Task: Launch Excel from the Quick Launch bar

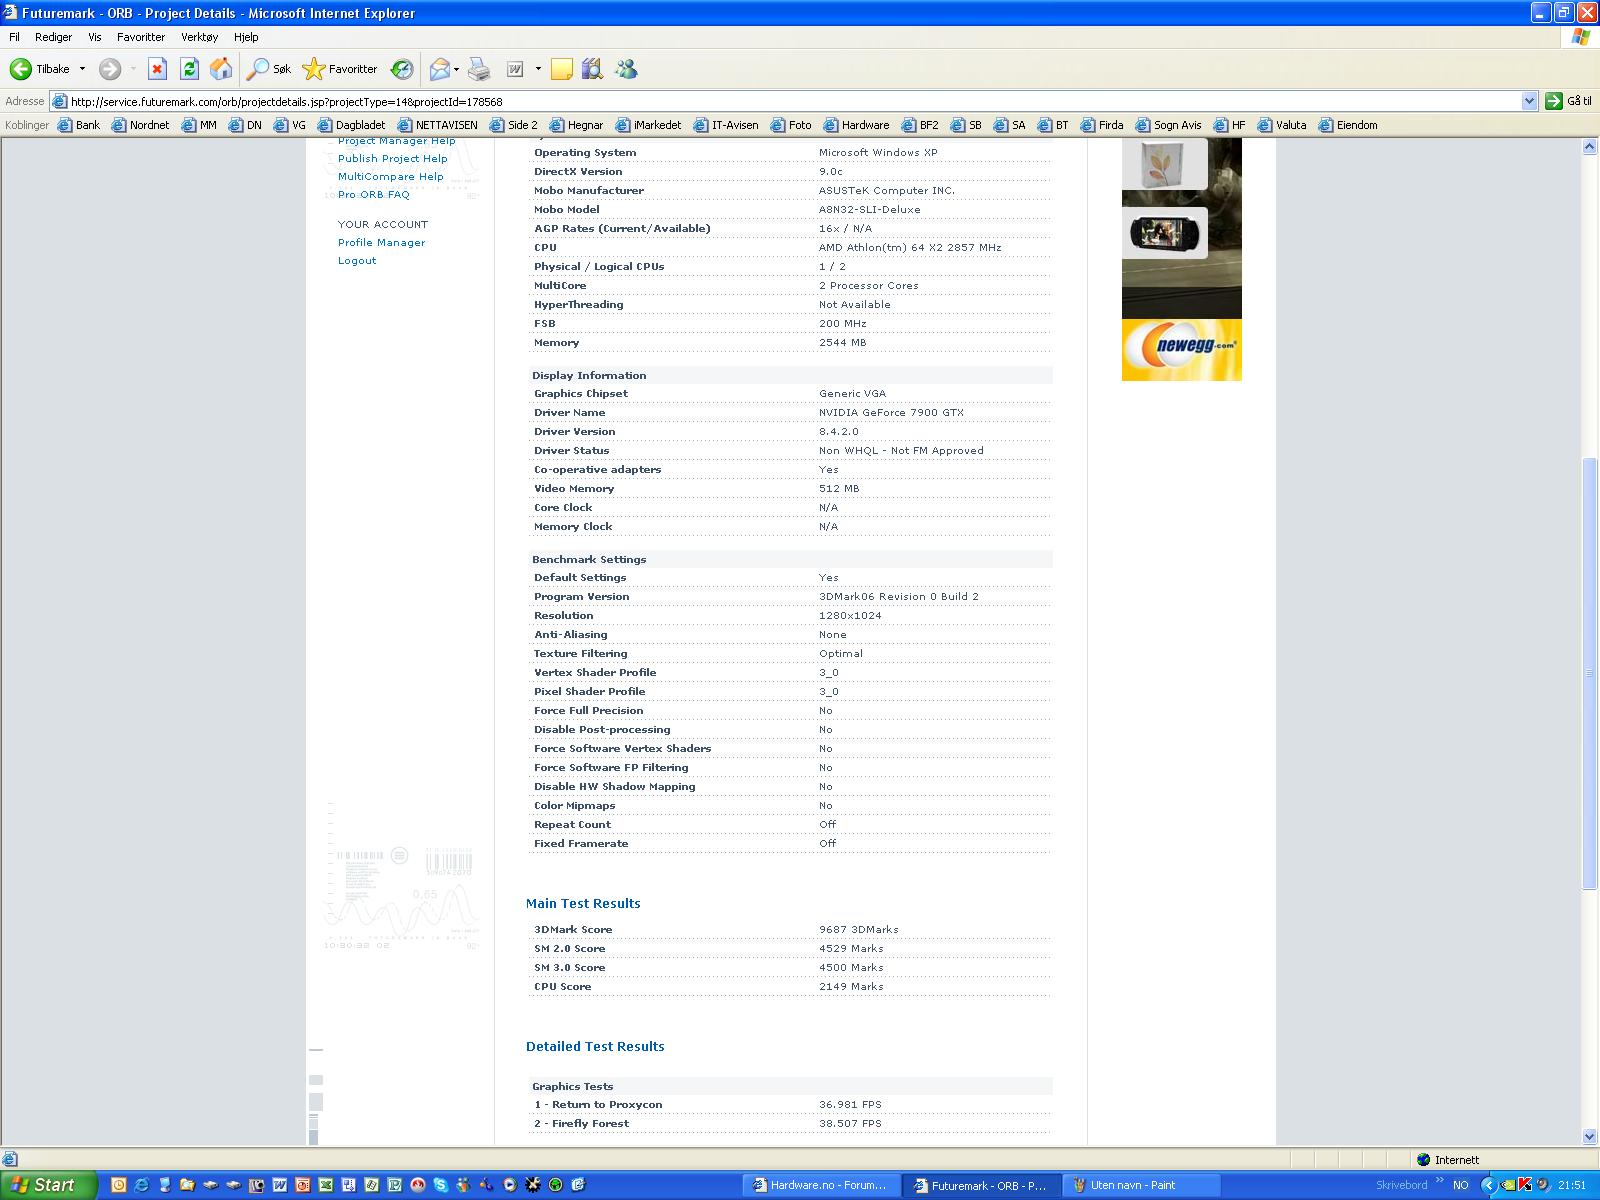Action: point(326,1185)
